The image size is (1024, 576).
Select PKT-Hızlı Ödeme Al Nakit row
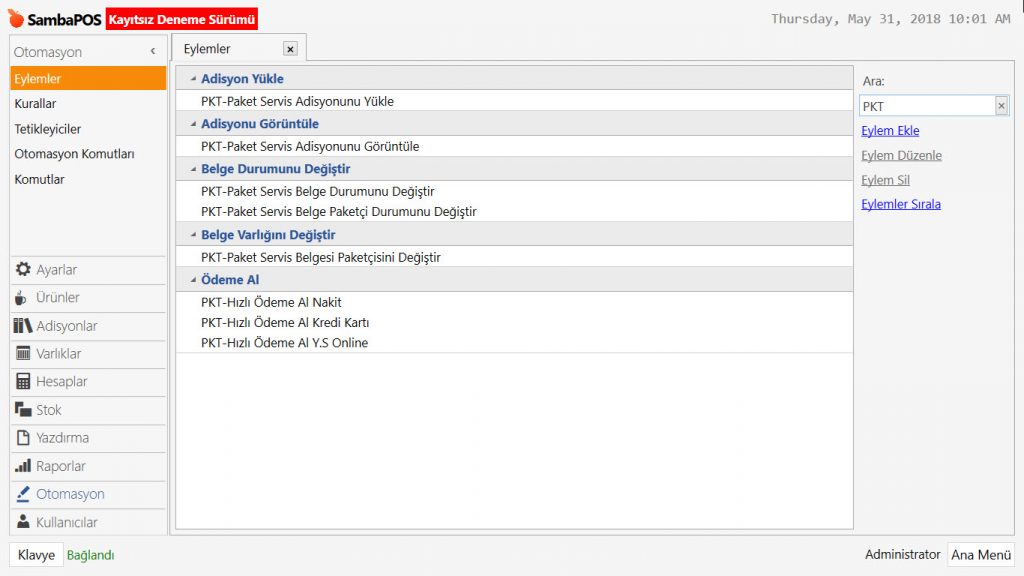[271, 302]
